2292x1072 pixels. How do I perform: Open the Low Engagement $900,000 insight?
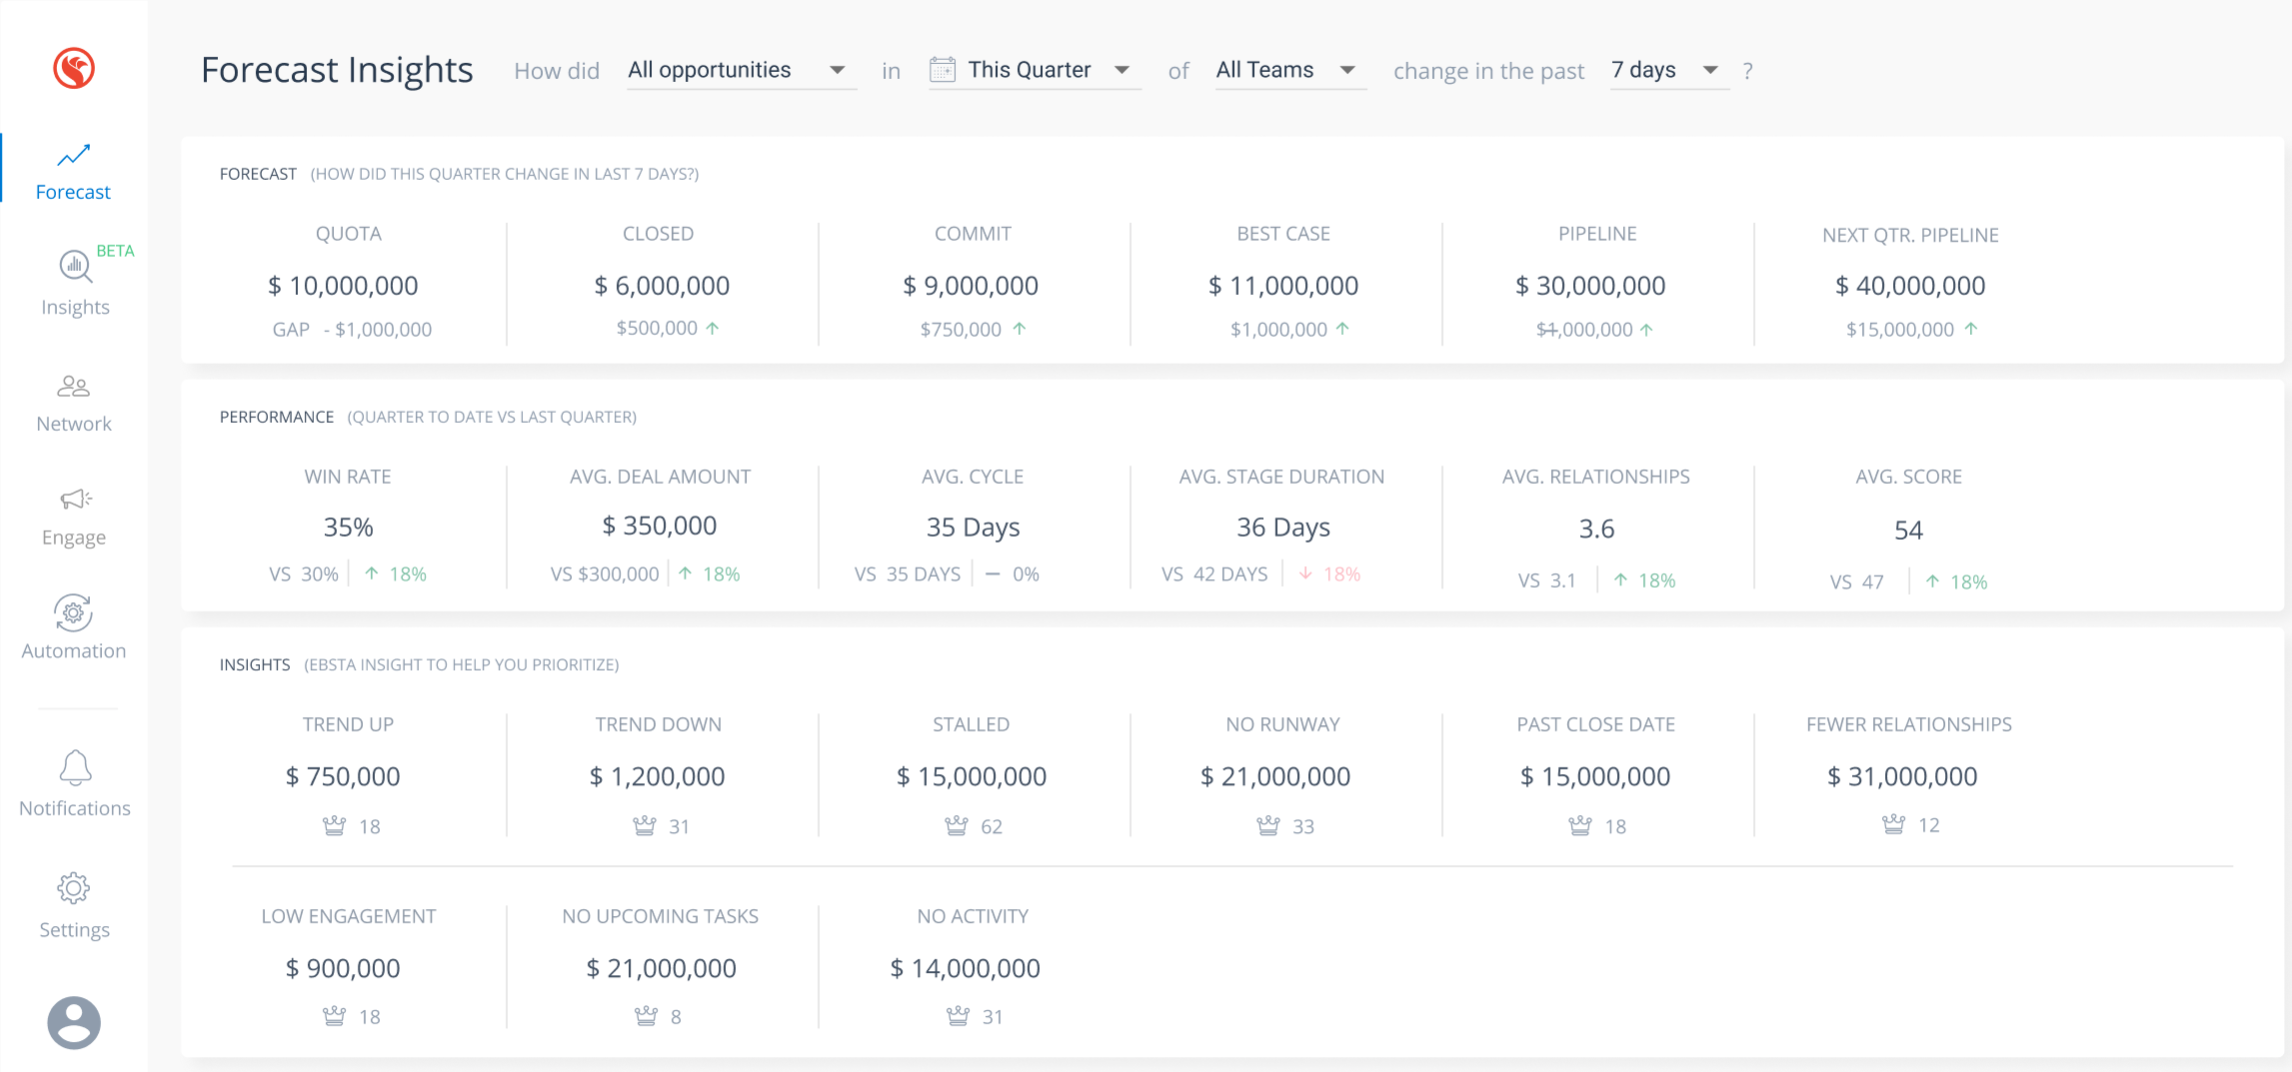(x=343, y=968)
